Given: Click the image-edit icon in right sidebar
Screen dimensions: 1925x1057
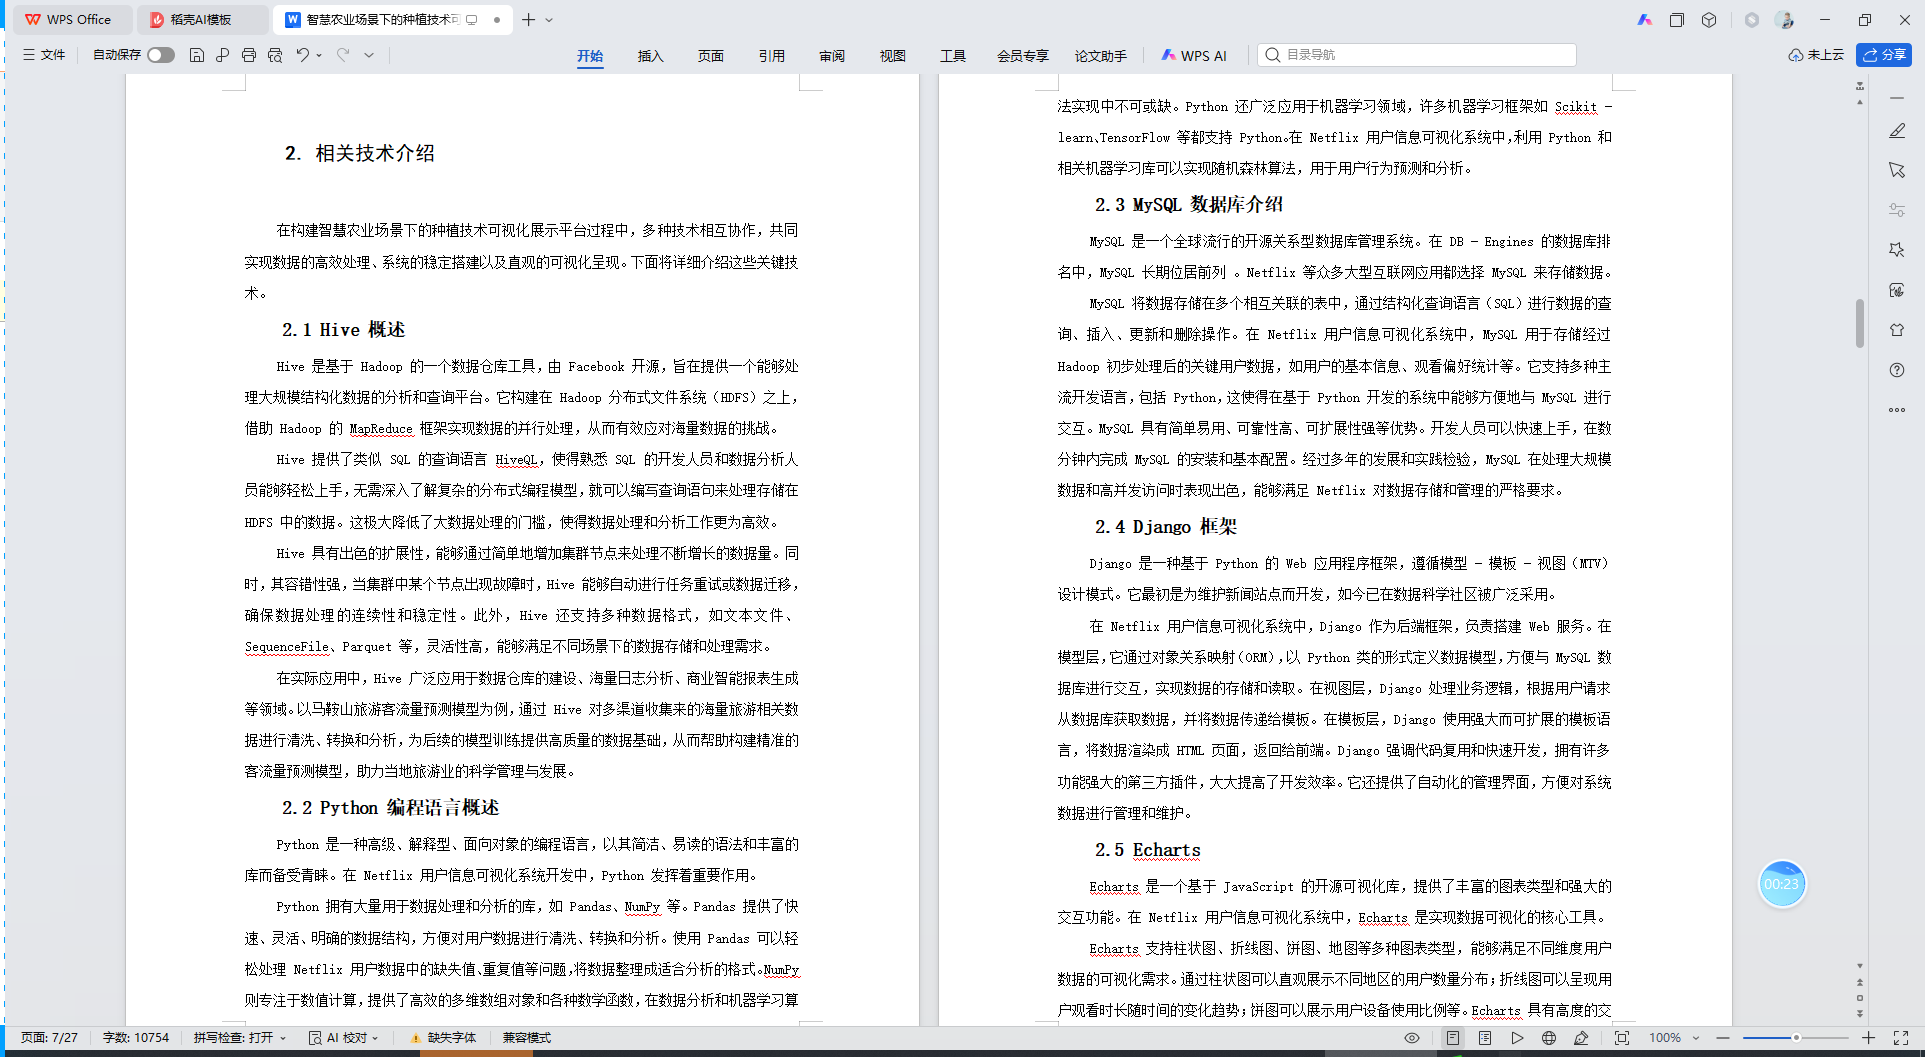Looking at the screenshot, I should (x=1897, y=290).
